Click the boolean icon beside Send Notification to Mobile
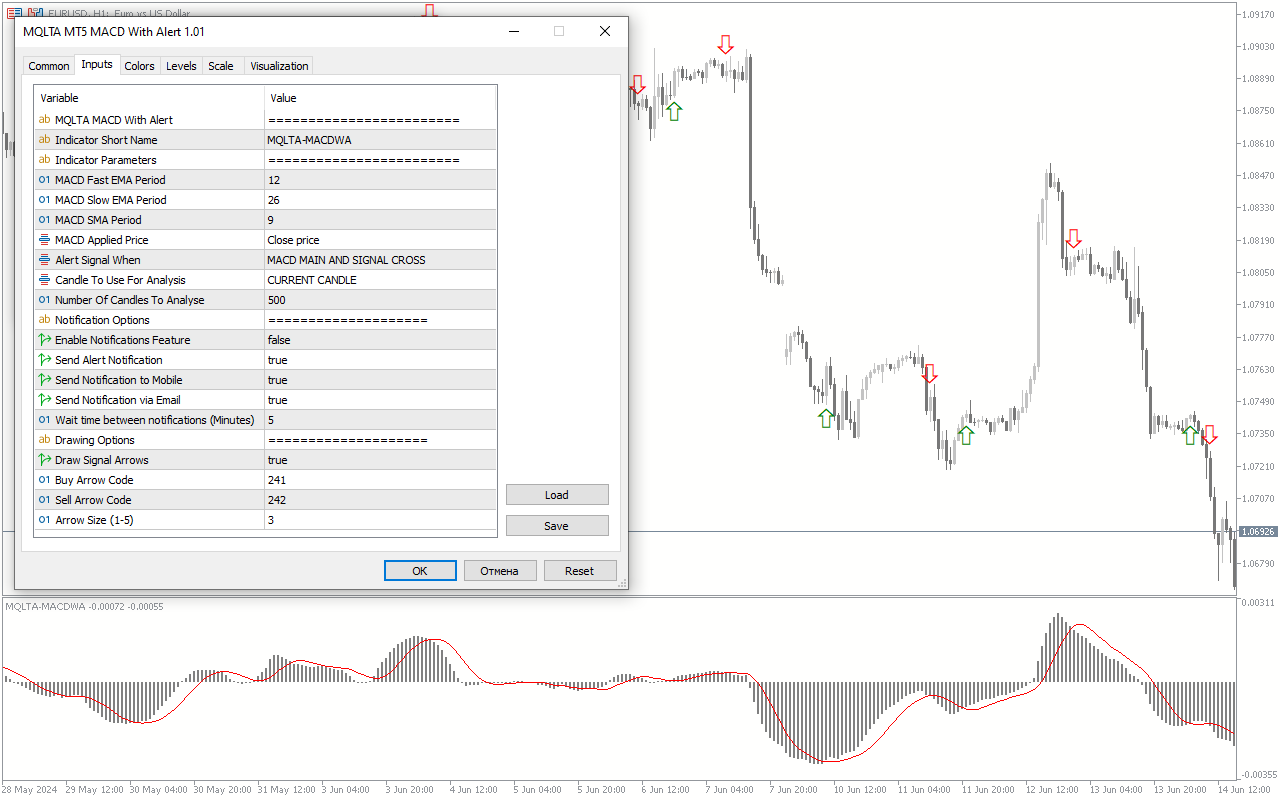This screenshot has height=800, width=1280. 44,380
